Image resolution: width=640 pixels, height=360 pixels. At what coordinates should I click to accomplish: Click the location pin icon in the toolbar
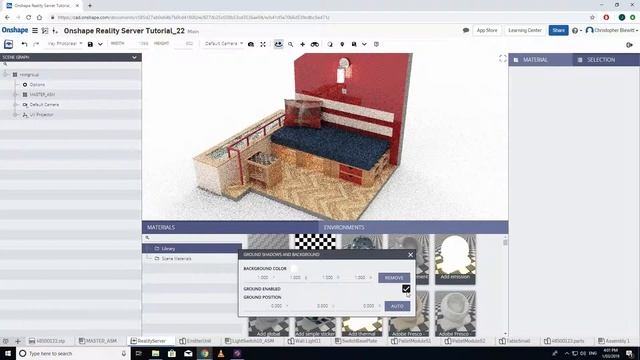(342, 44)
